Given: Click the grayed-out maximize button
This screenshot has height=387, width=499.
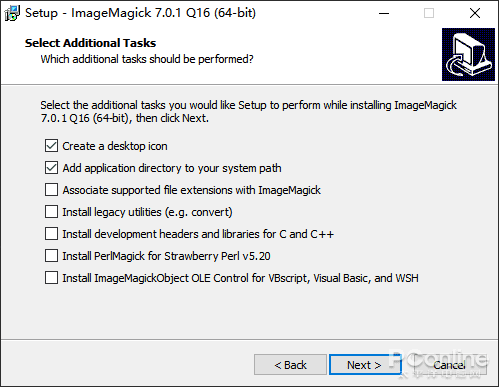Looking at the screenshot, I should (x=429, y=13).
